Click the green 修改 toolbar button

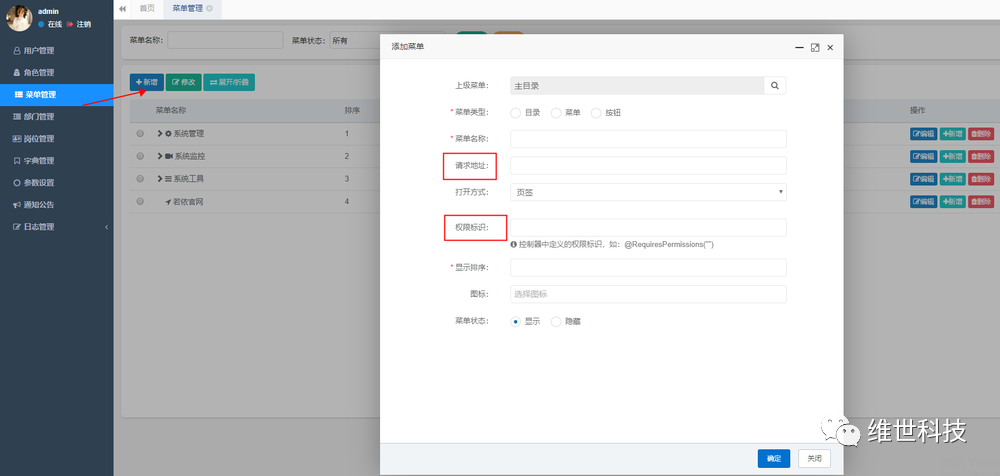coord(184,82)
